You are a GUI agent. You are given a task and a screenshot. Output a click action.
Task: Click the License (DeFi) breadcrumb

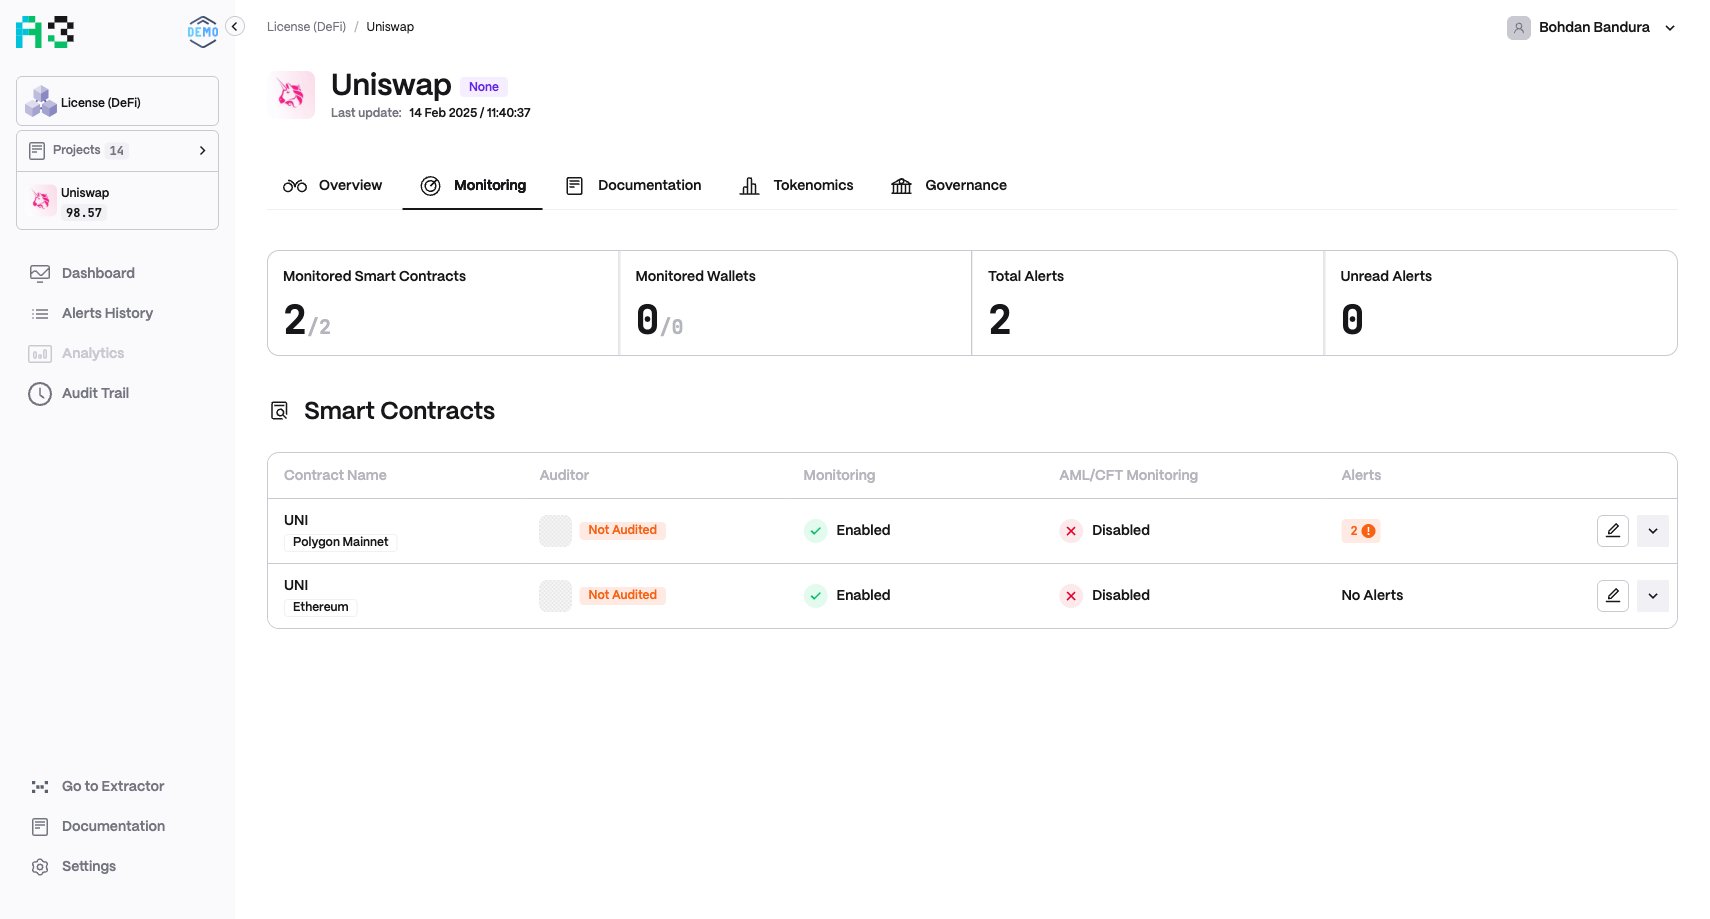point(306,27)
